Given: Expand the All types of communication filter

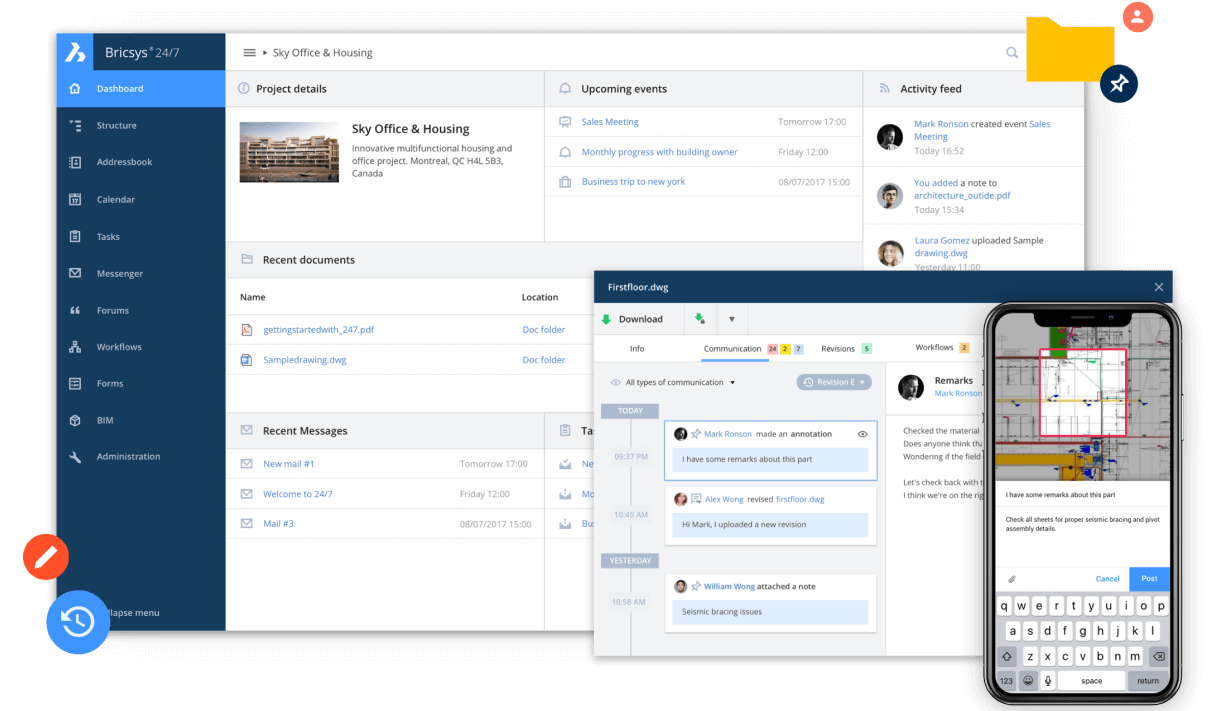Looking at the screenshot, I should pyautogui.click(x=673, y=383).
